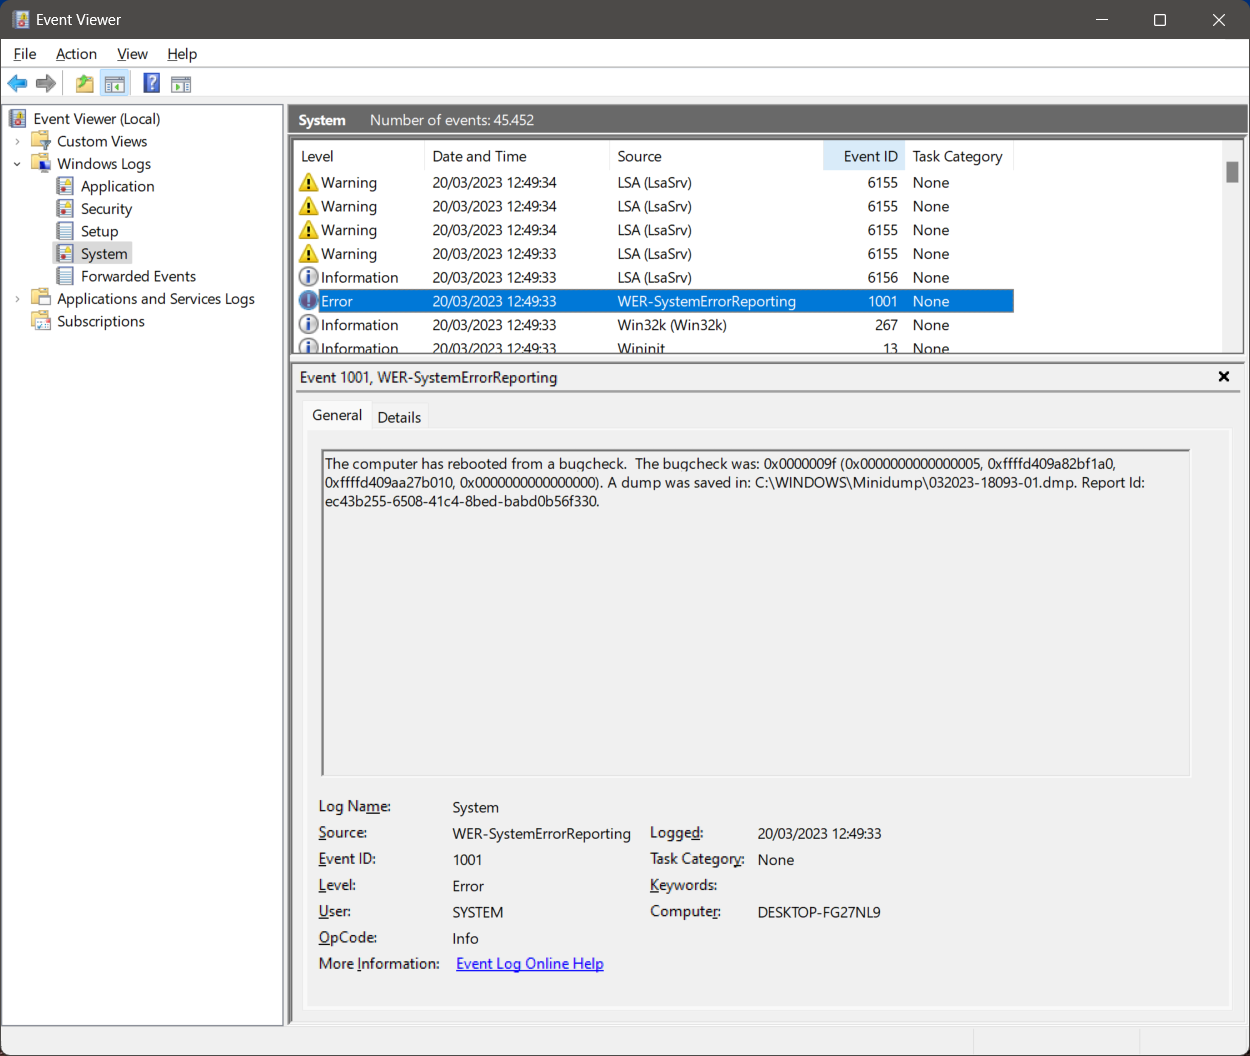Click the 'Event 1001, WER-SystemErrorReporting' pane title
This screenshot has height=1056, width=1250.
429,377
